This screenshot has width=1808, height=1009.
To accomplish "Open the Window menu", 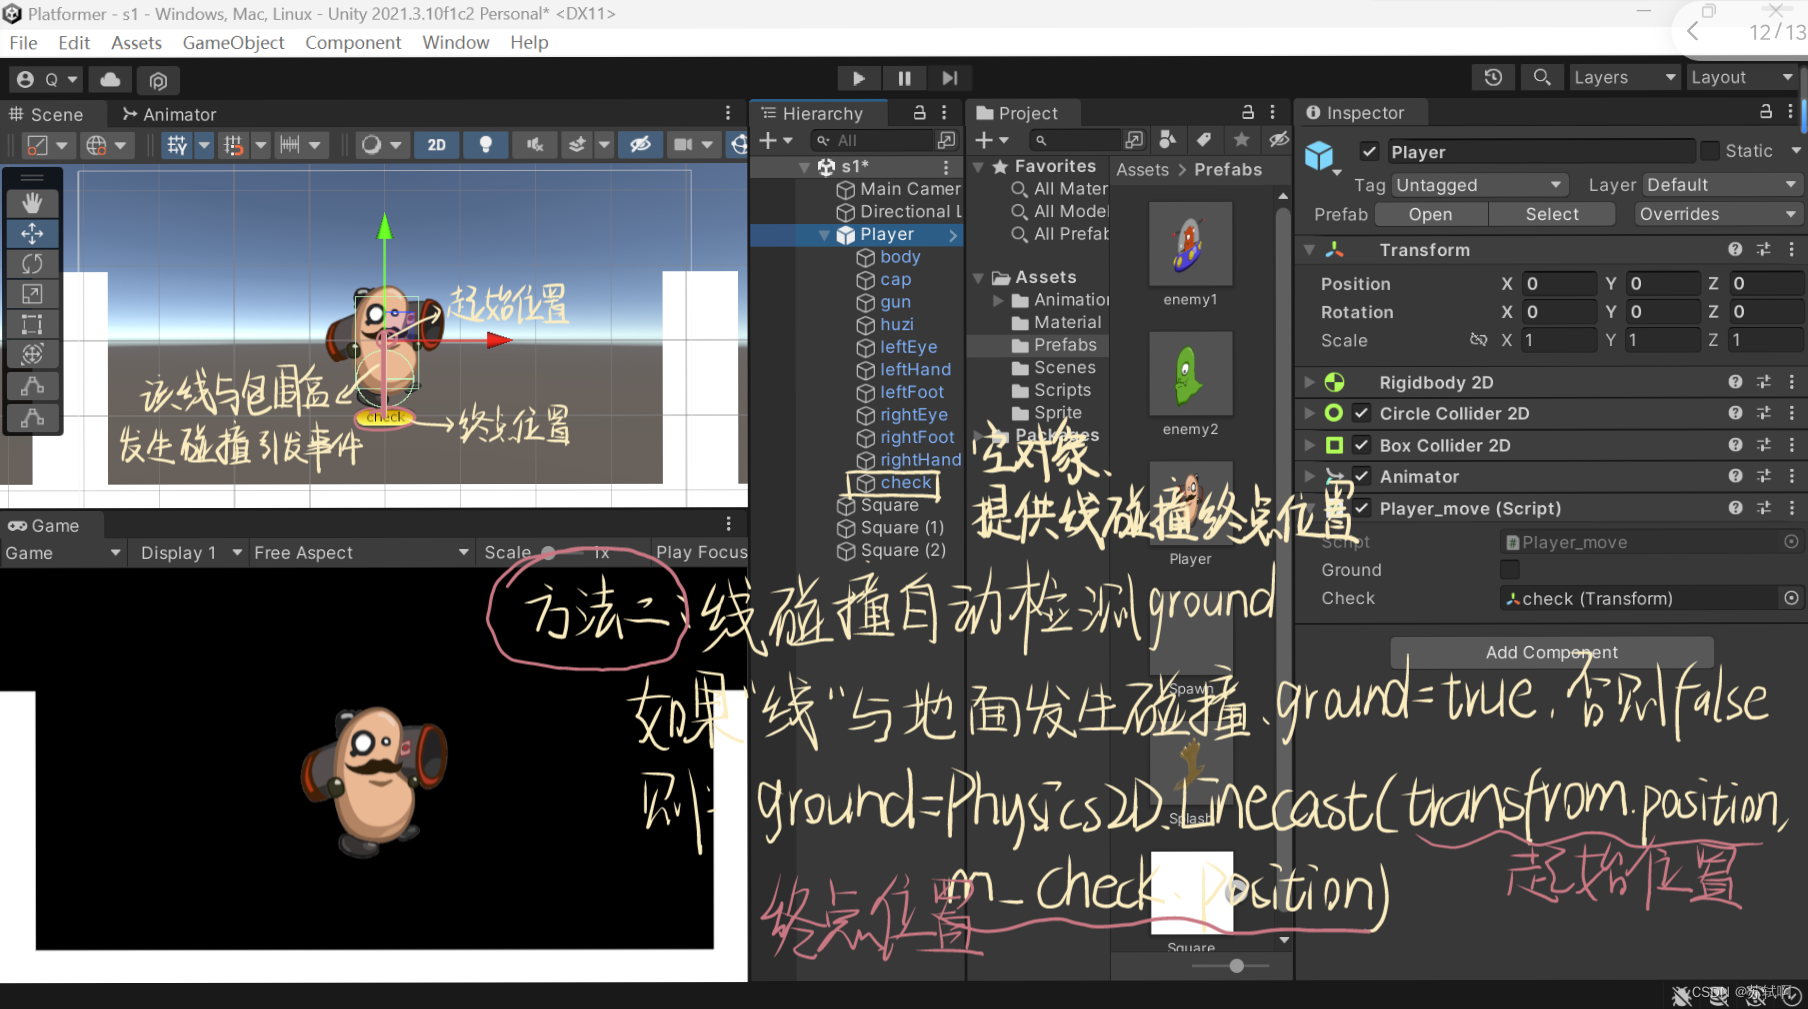I will pos(455,42).
